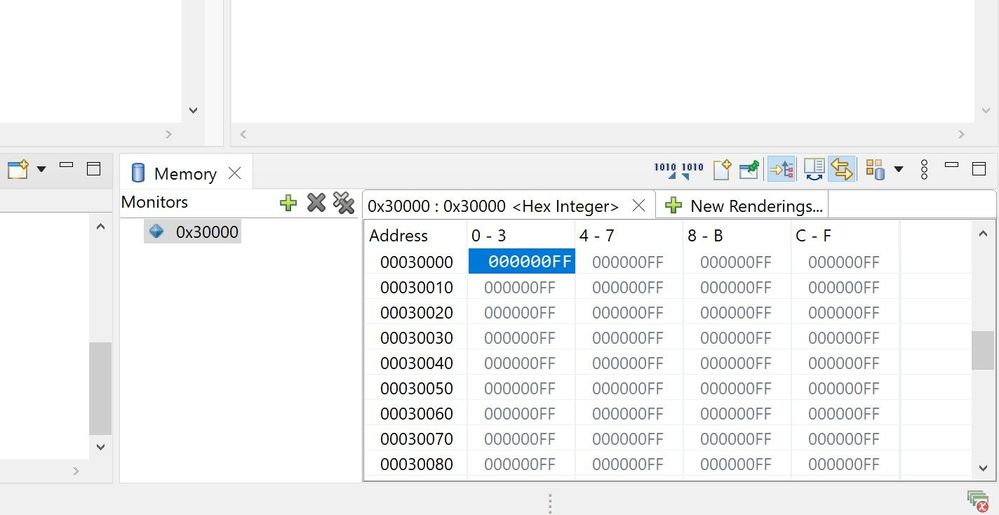Click the 0 - 3 cell in row 00030060
The image size is (999, 515).
pos(520,414)
